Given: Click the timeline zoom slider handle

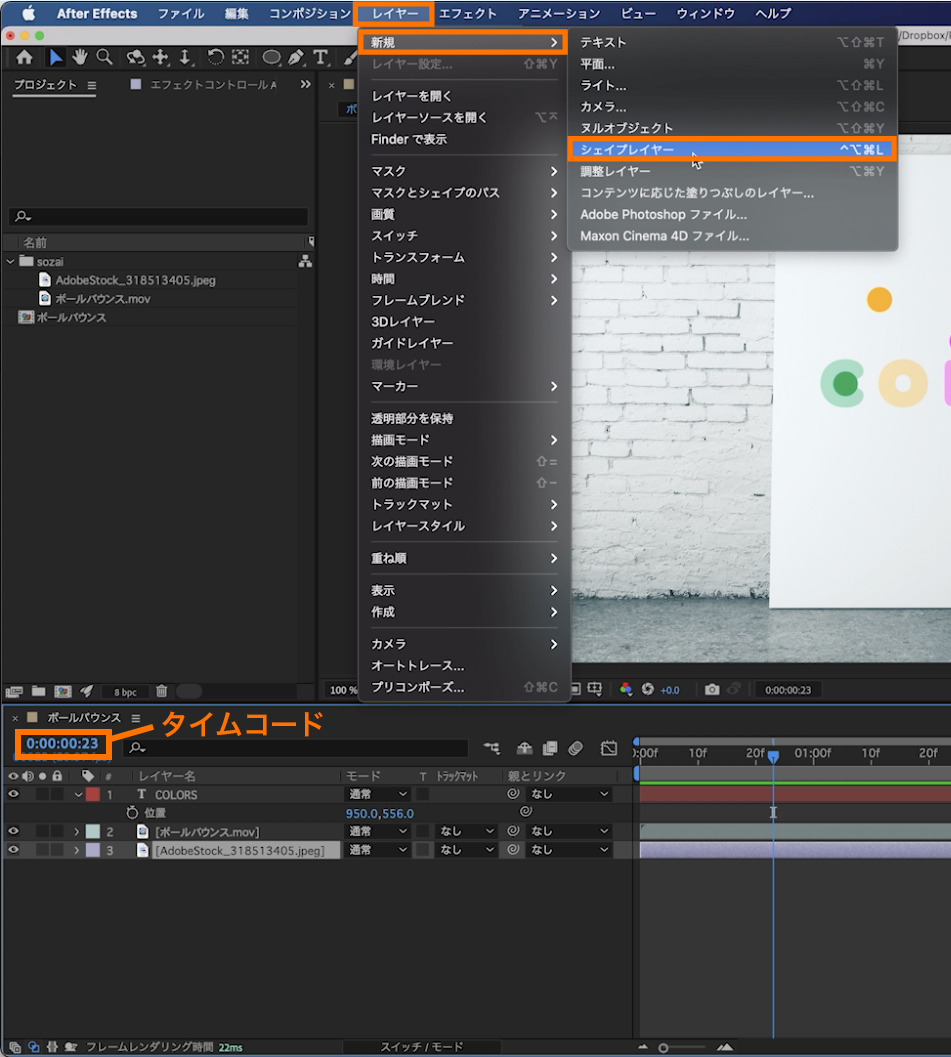Looking at the screenshot, I should [663, 1048].
